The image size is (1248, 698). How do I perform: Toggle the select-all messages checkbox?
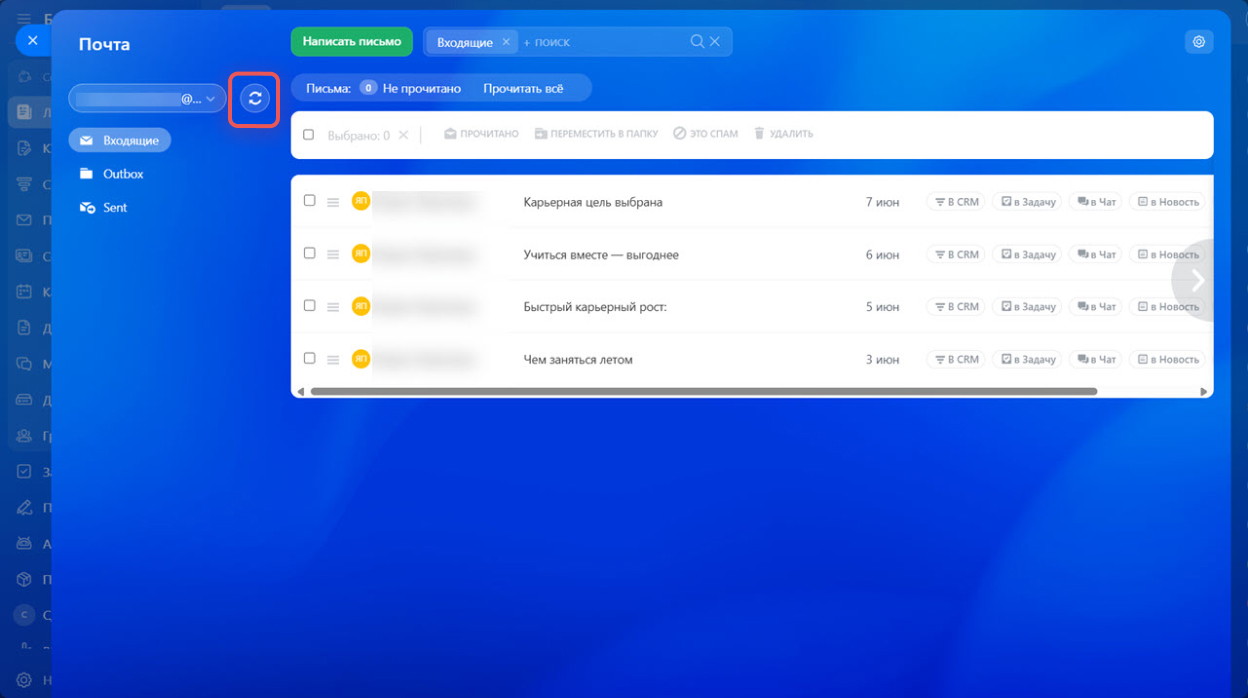[309, 134]
